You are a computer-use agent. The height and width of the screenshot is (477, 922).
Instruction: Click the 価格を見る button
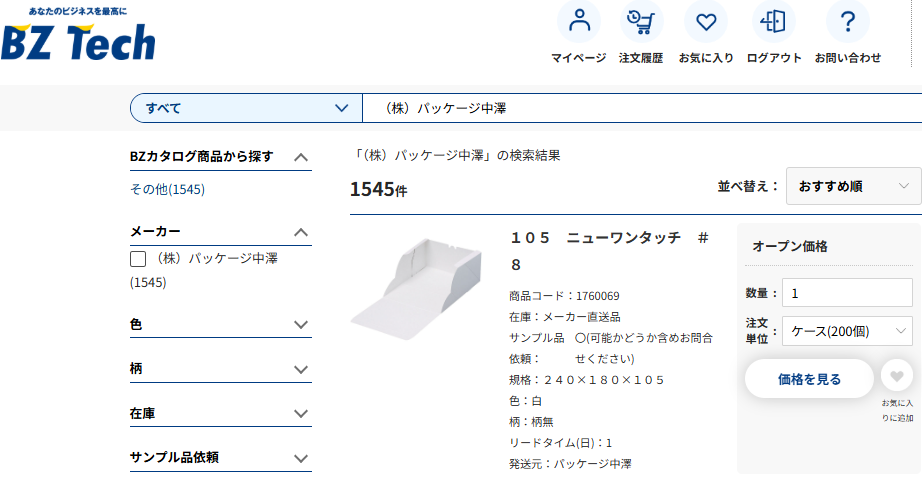809,379
